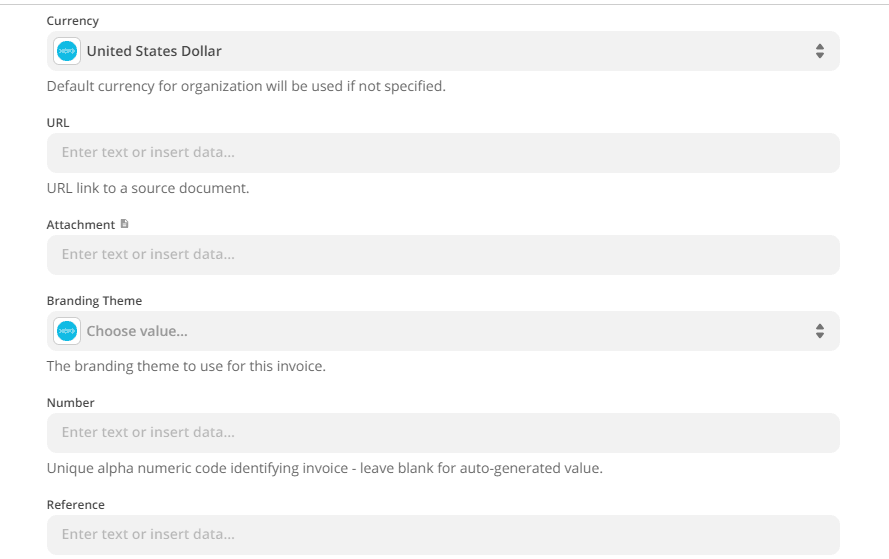Click the file icon beside Attachment label
The image size is (889, 559).
click(x=125, y=224)
